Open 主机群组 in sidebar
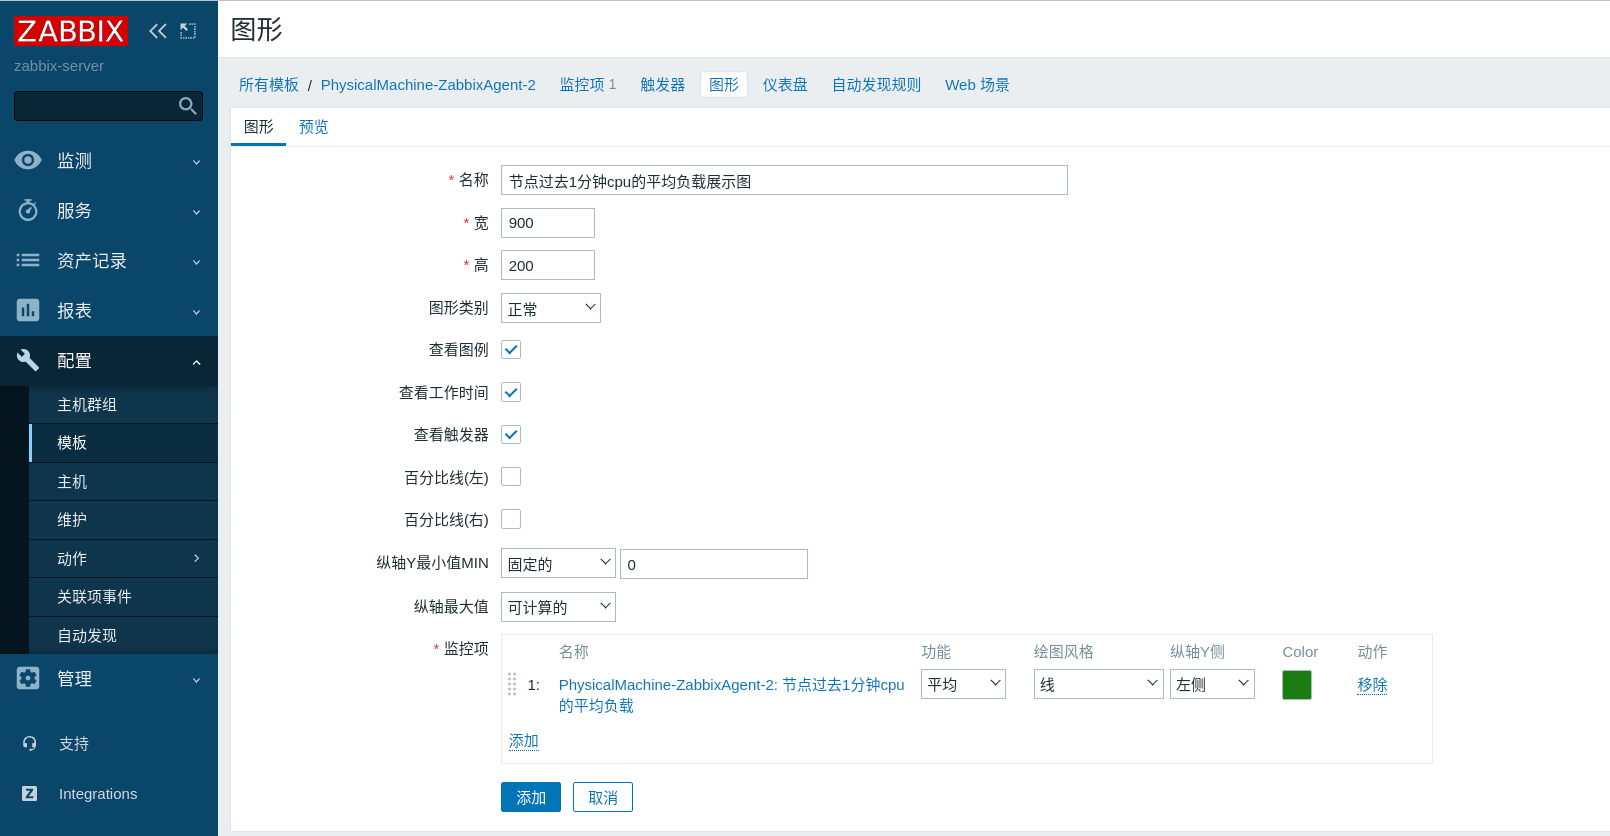The height and width of the screenshot is (836, 1610). 124,404
